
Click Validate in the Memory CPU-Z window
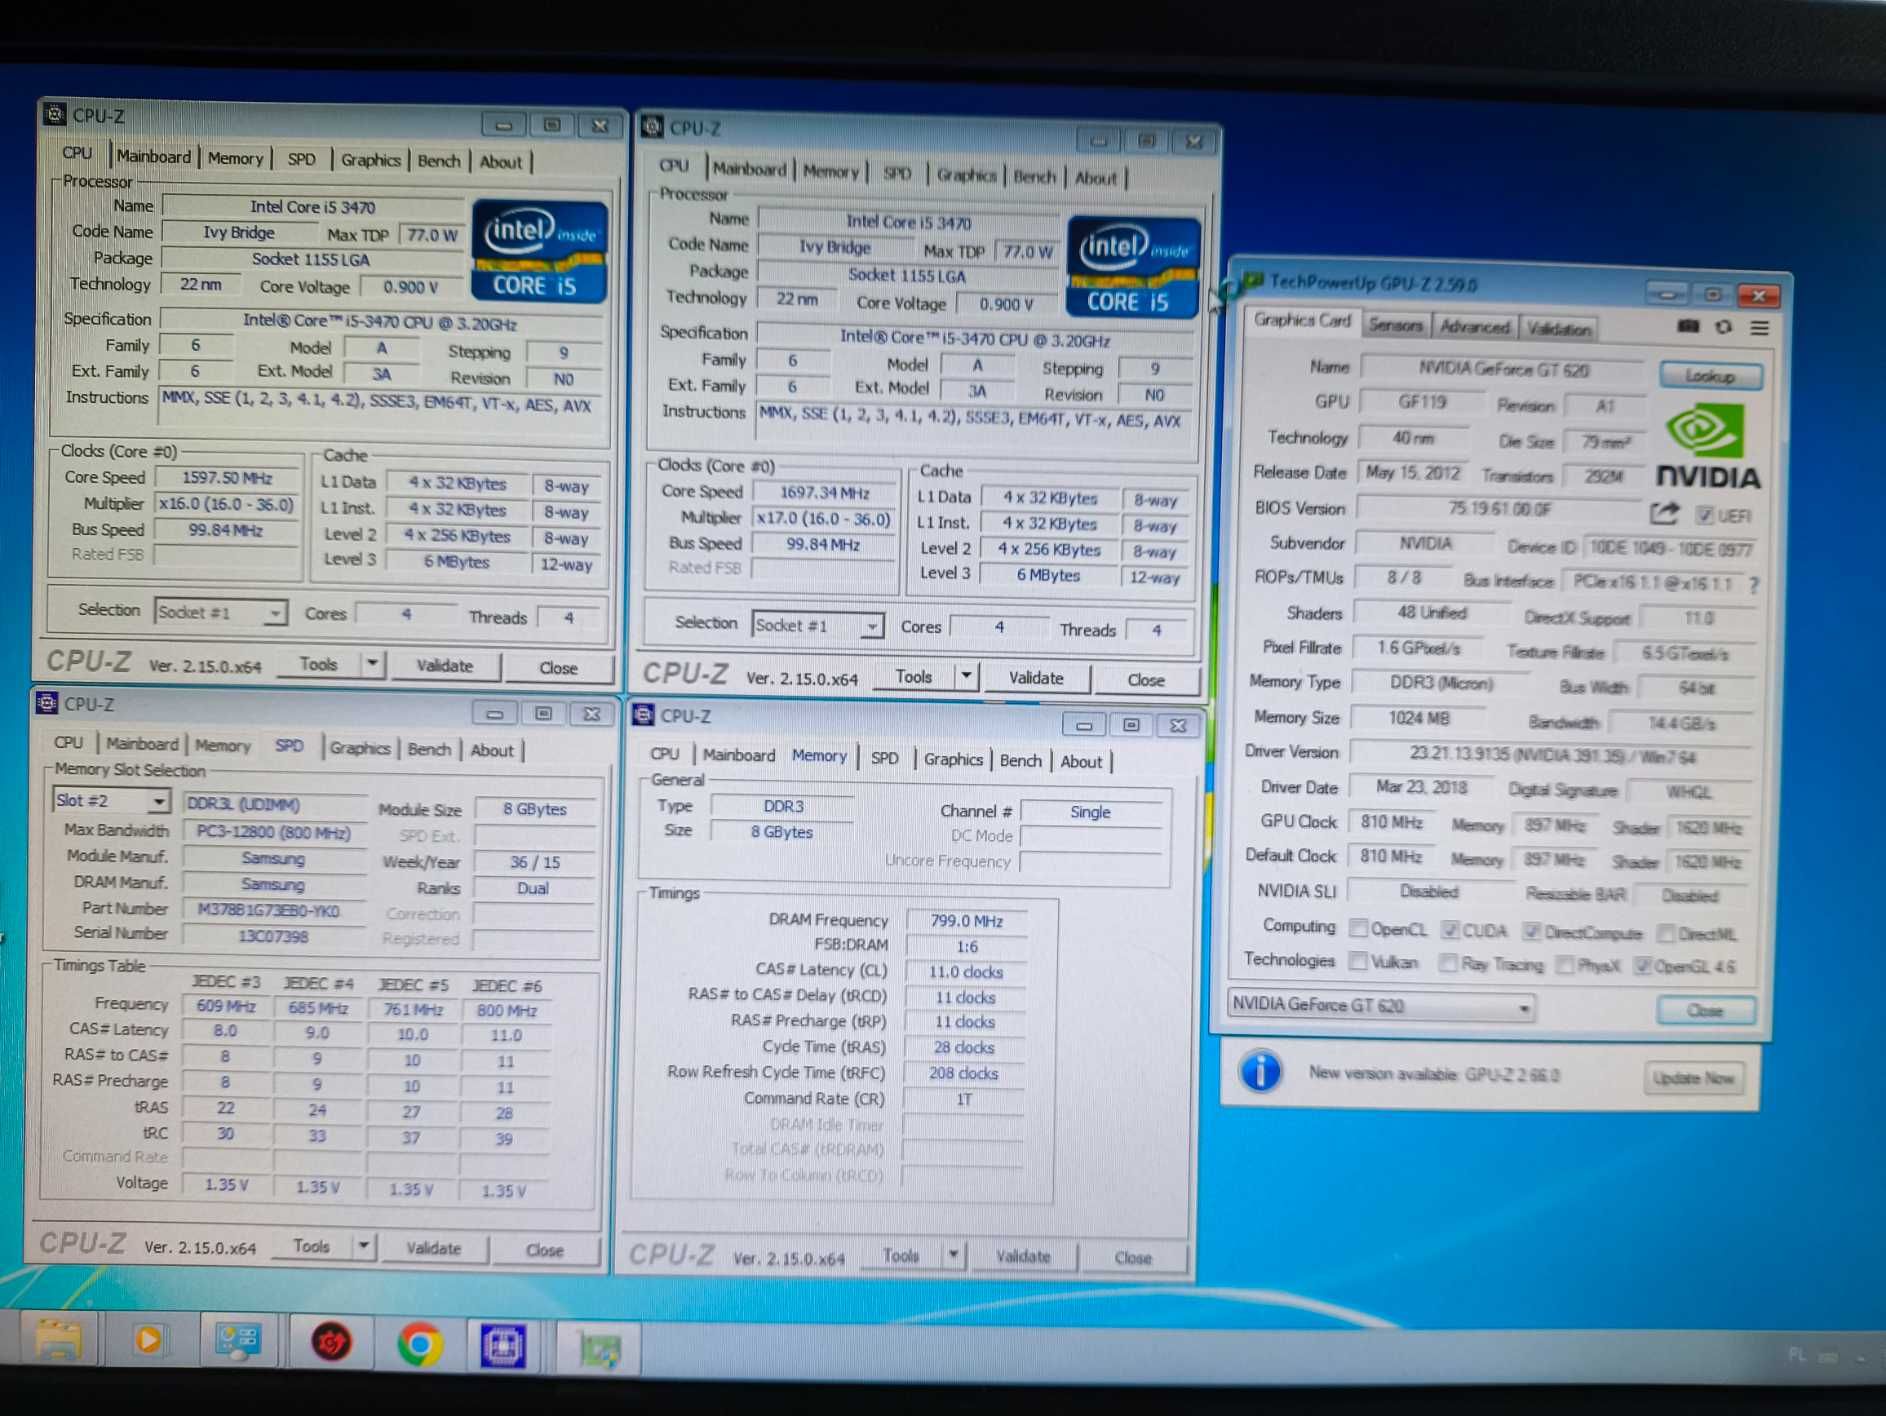pyautogui.click(x=1023, y=1256)
